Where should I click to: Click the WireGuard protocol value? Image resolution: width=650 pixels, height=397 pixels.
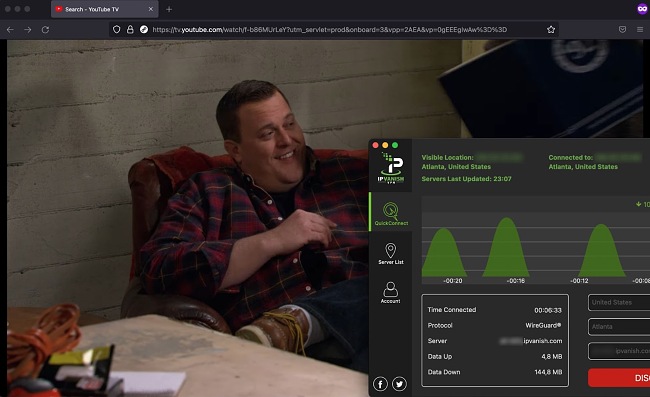(x=543, y=325)
